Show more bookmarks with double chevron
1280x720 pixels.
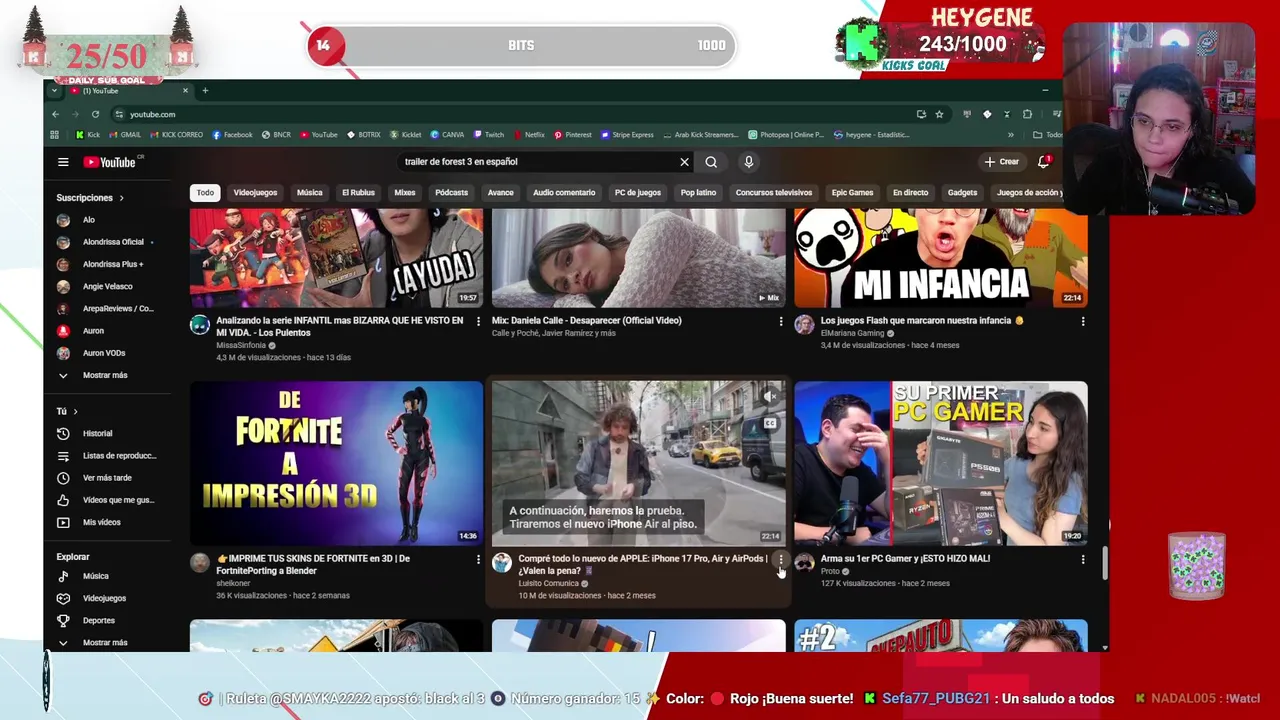pos(1010,135)
